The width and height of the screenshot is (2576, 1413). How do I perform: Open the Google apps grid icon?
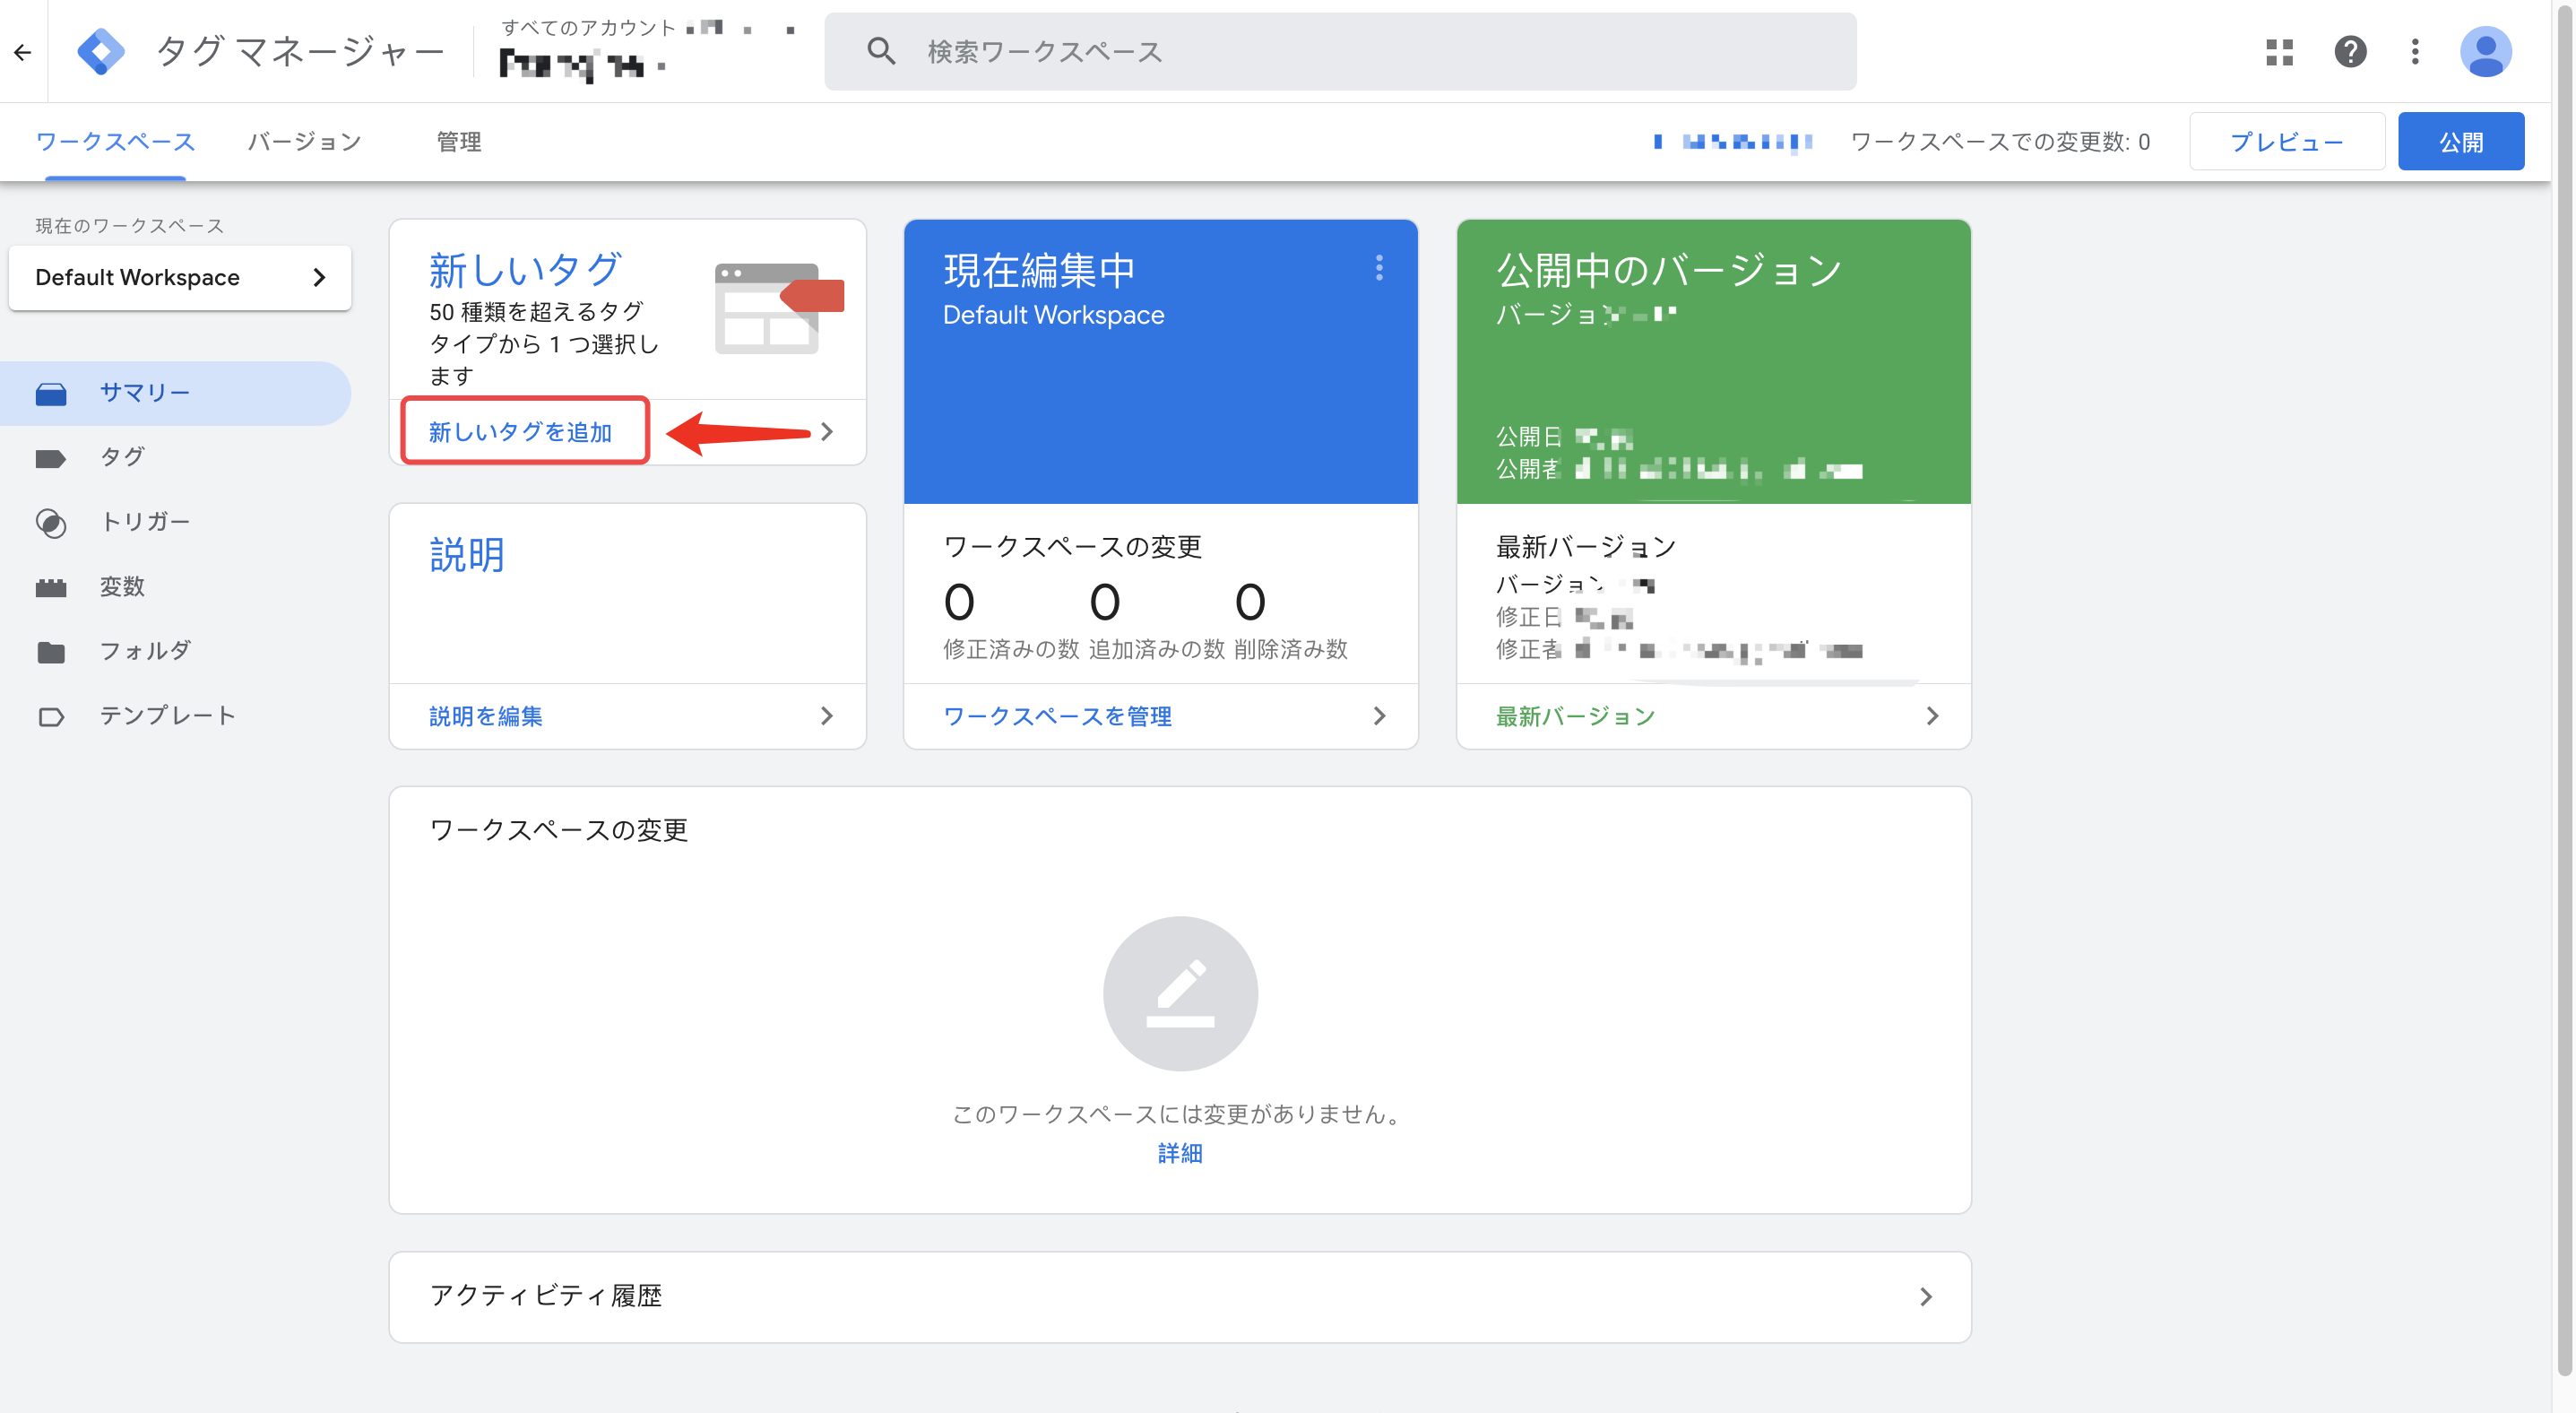2279,52
